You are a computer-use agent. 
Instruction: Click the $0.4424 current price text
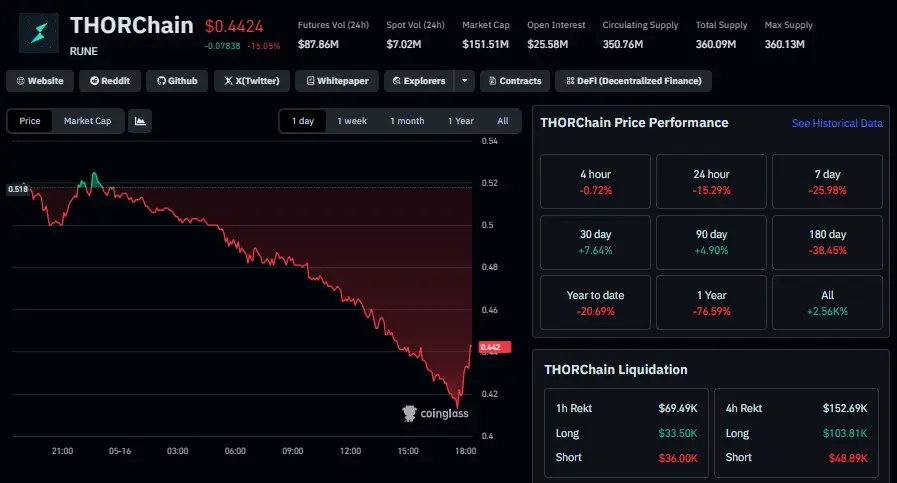tap(234, 26)
